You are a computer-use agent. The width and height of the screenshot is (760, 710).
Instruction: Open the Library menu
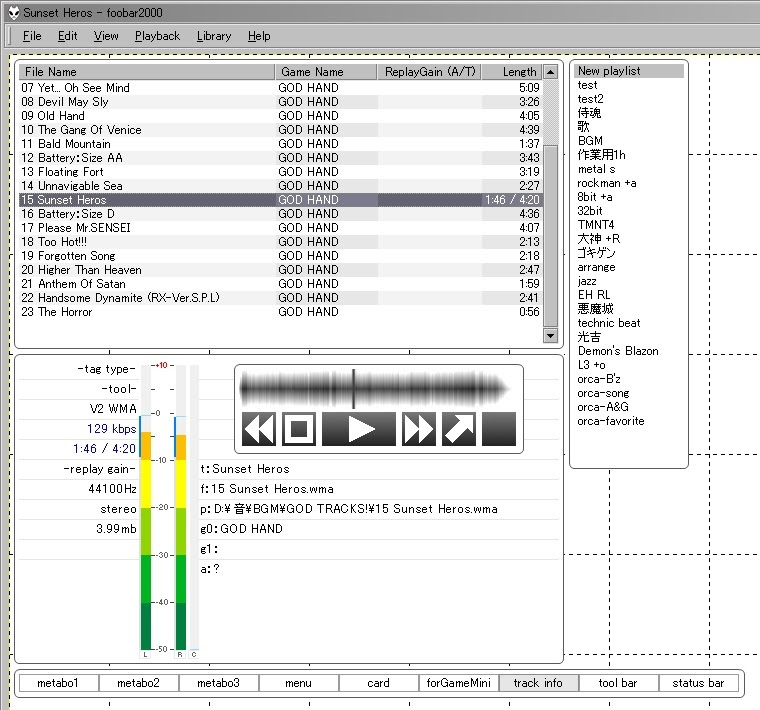coord(214,36)
